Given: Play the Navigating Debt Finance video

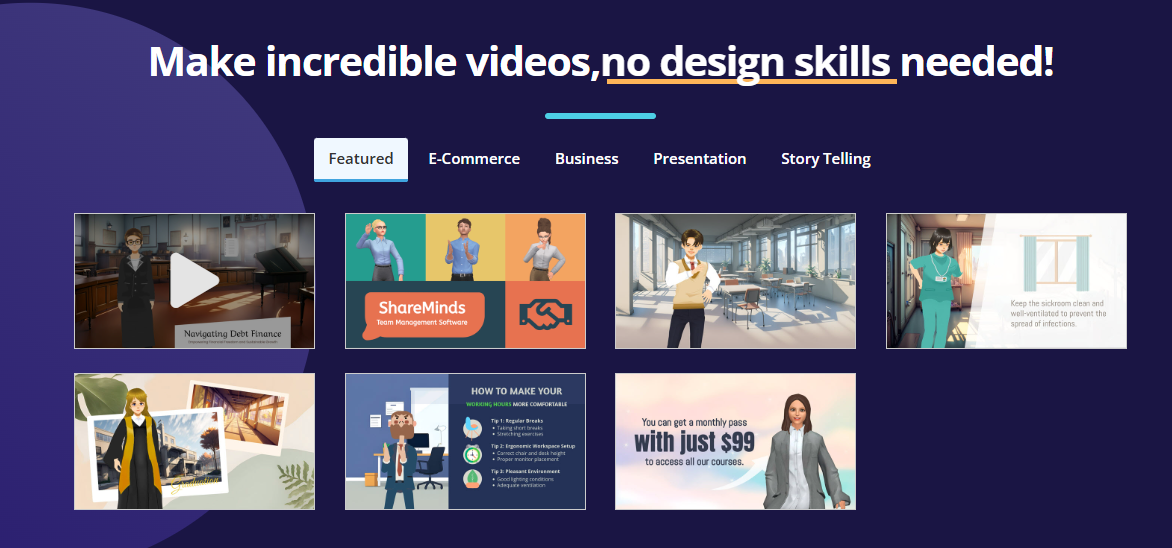Looking at the screenshot, I should pos(194,280).
